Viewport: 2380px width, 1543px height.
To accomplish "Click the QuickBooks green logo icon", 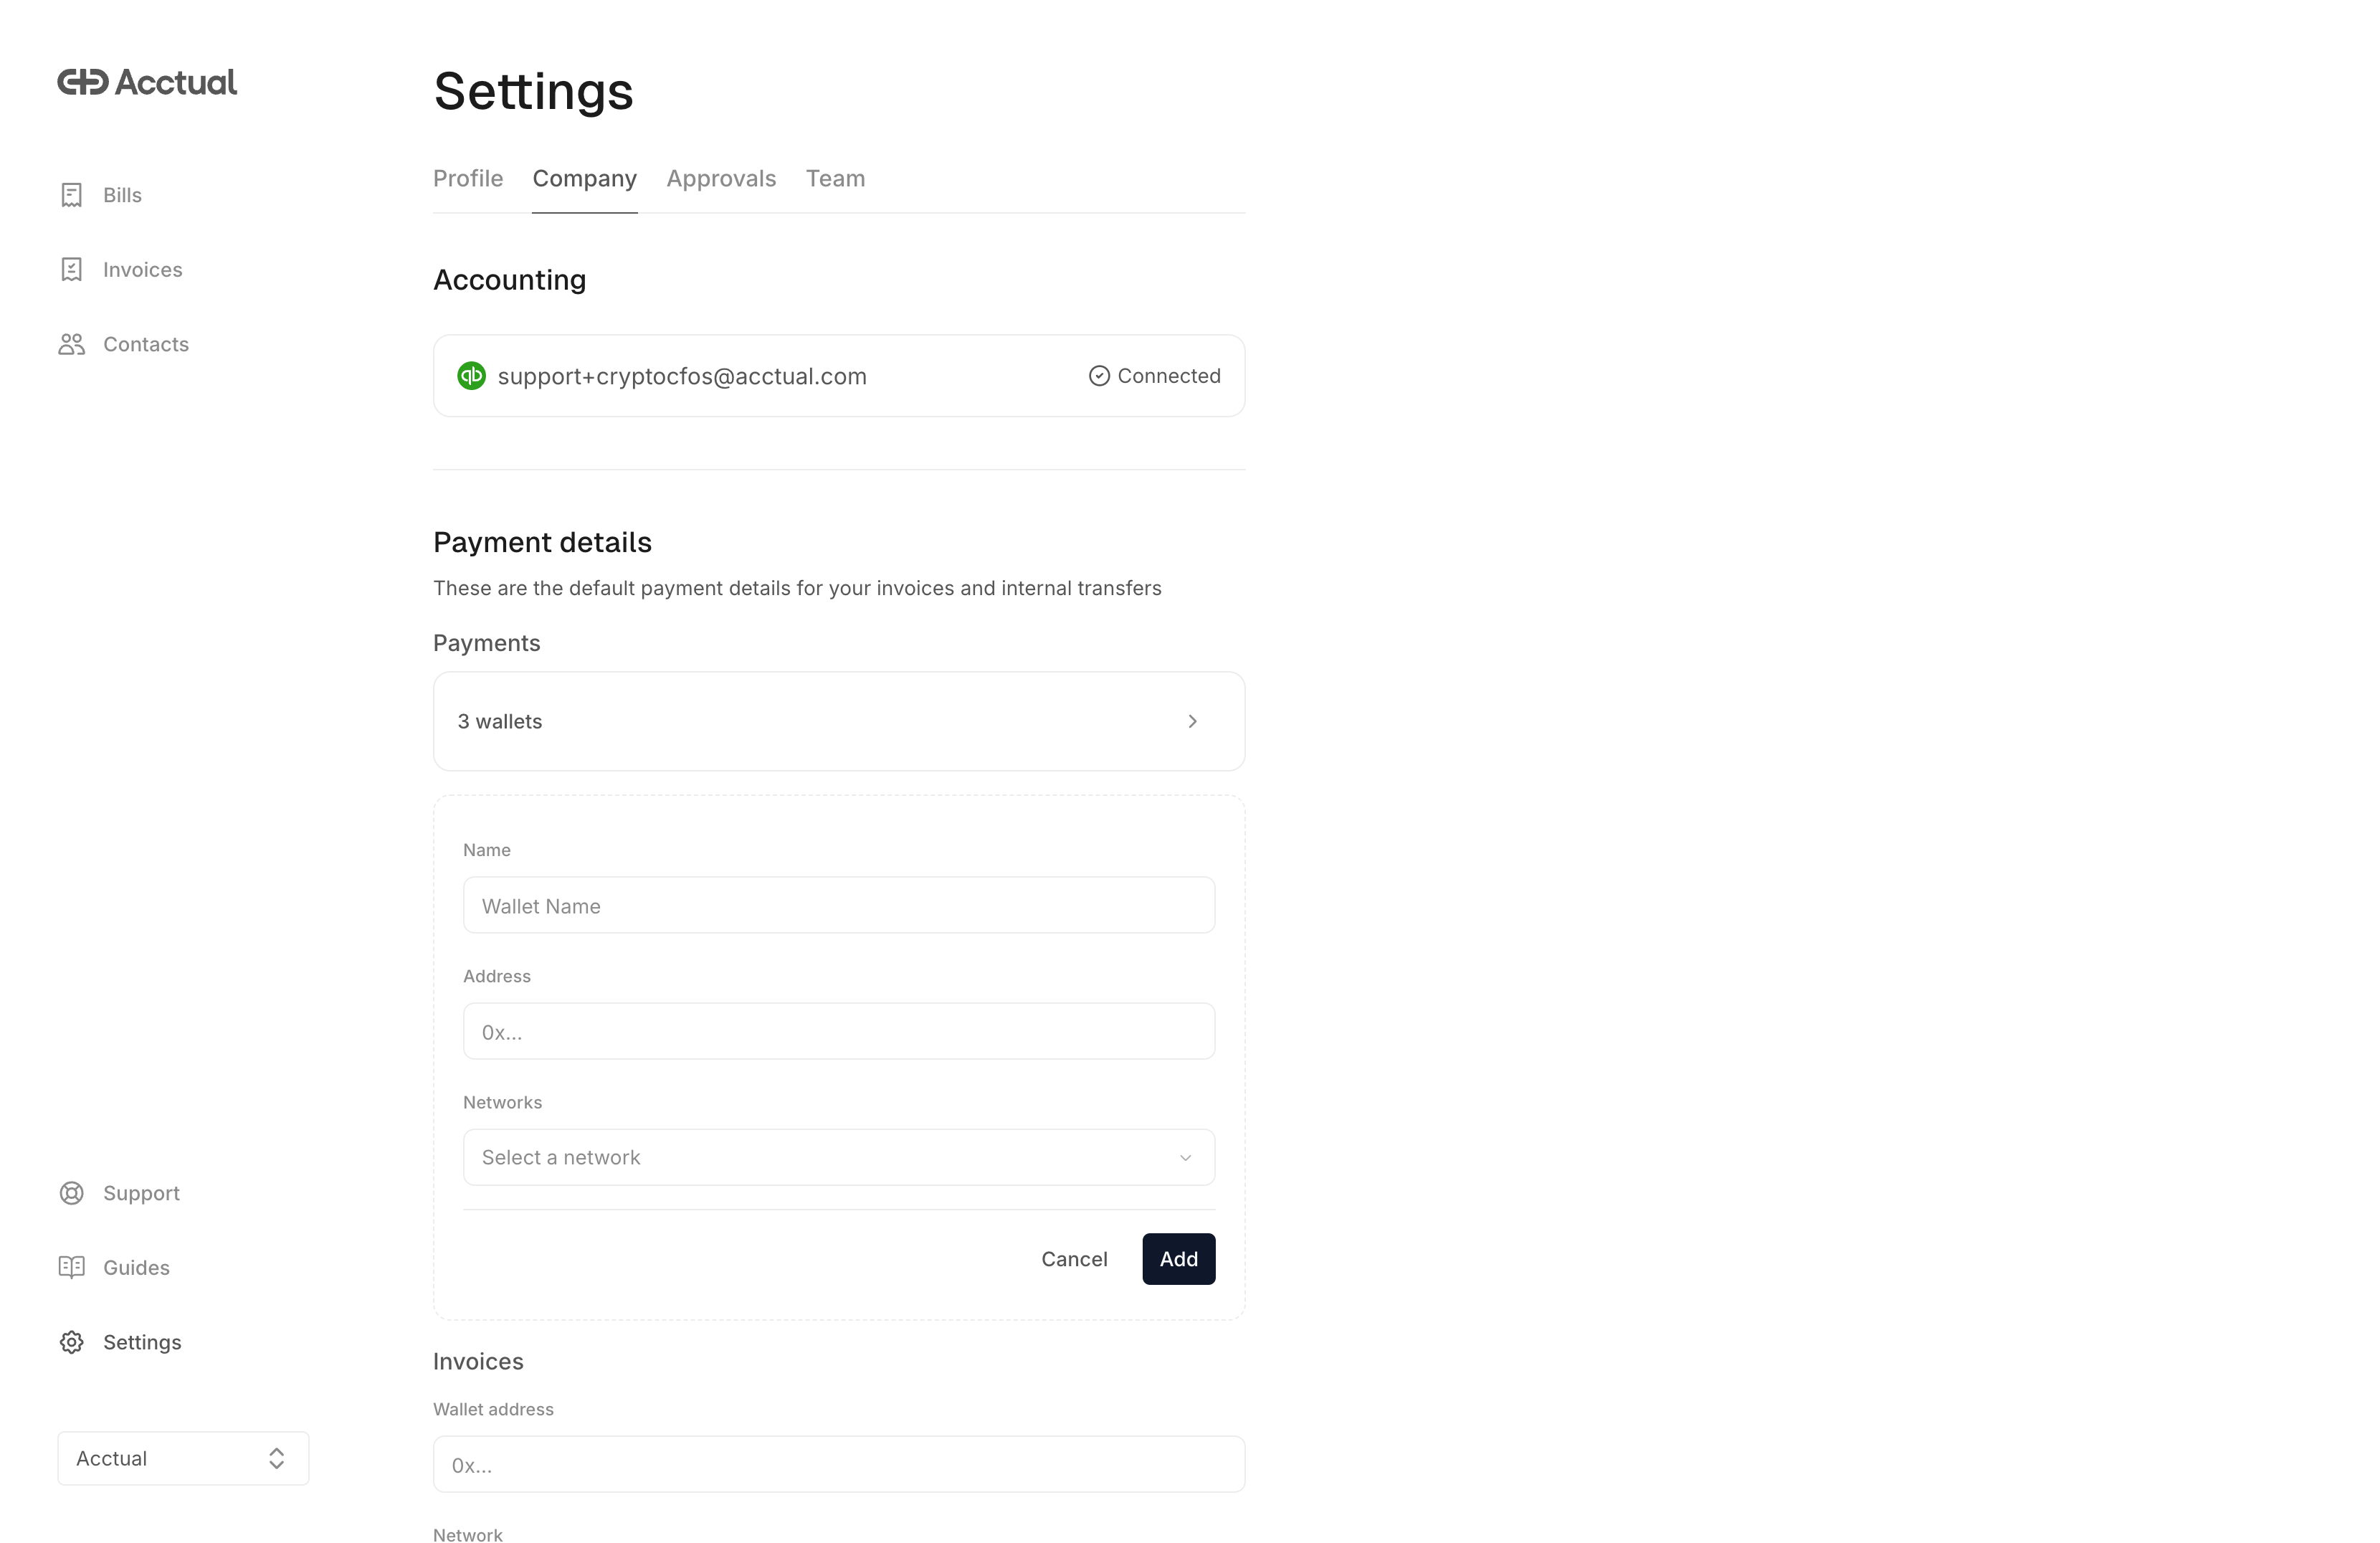I will (471, 376).
